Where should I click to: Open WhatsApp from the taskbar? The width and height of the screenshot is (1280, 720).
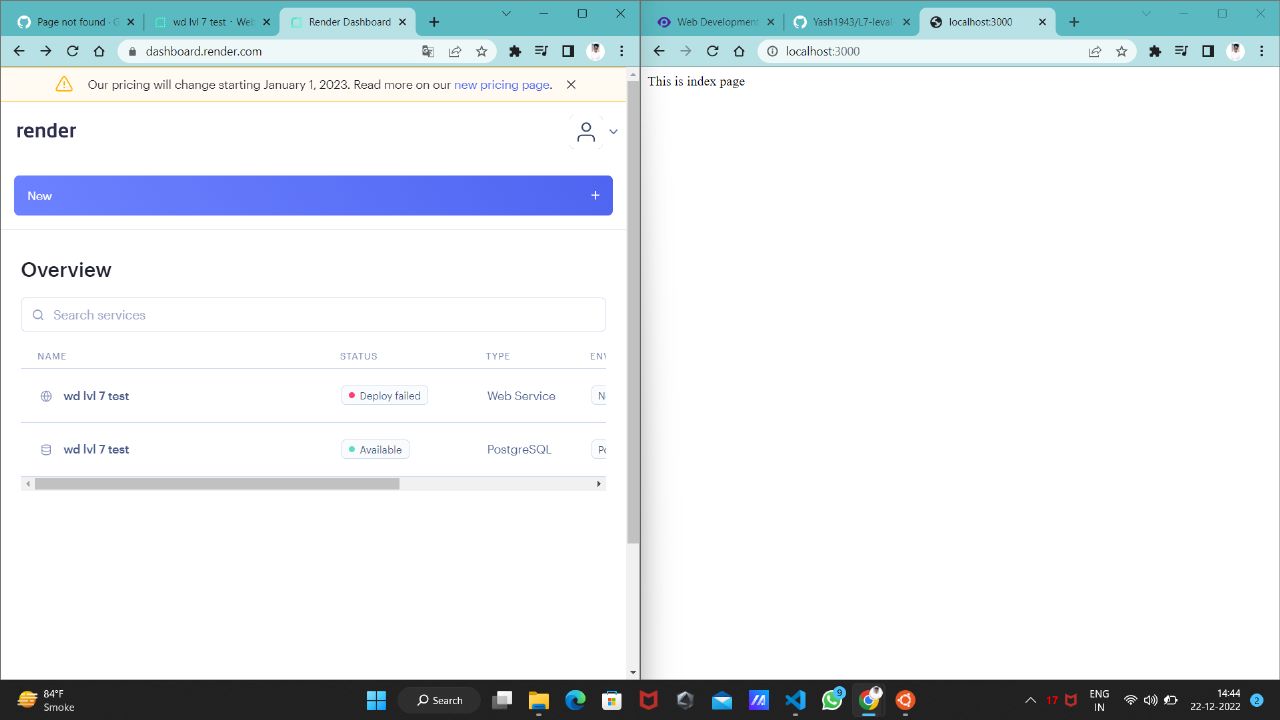[832, 700]
